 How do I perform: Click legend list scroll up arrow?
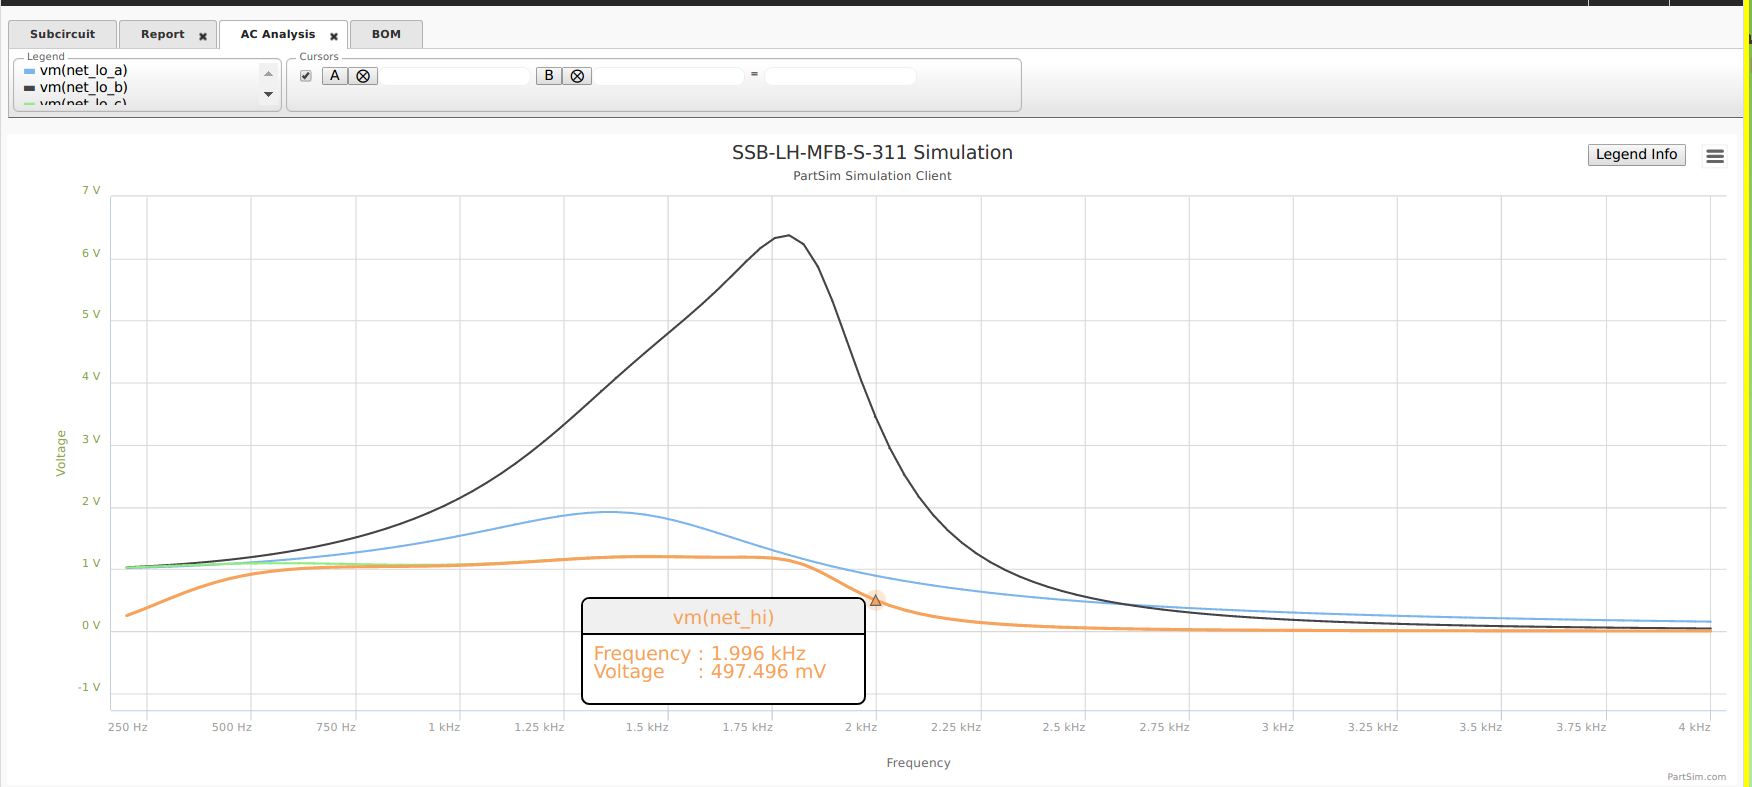[x=268, y=73]
